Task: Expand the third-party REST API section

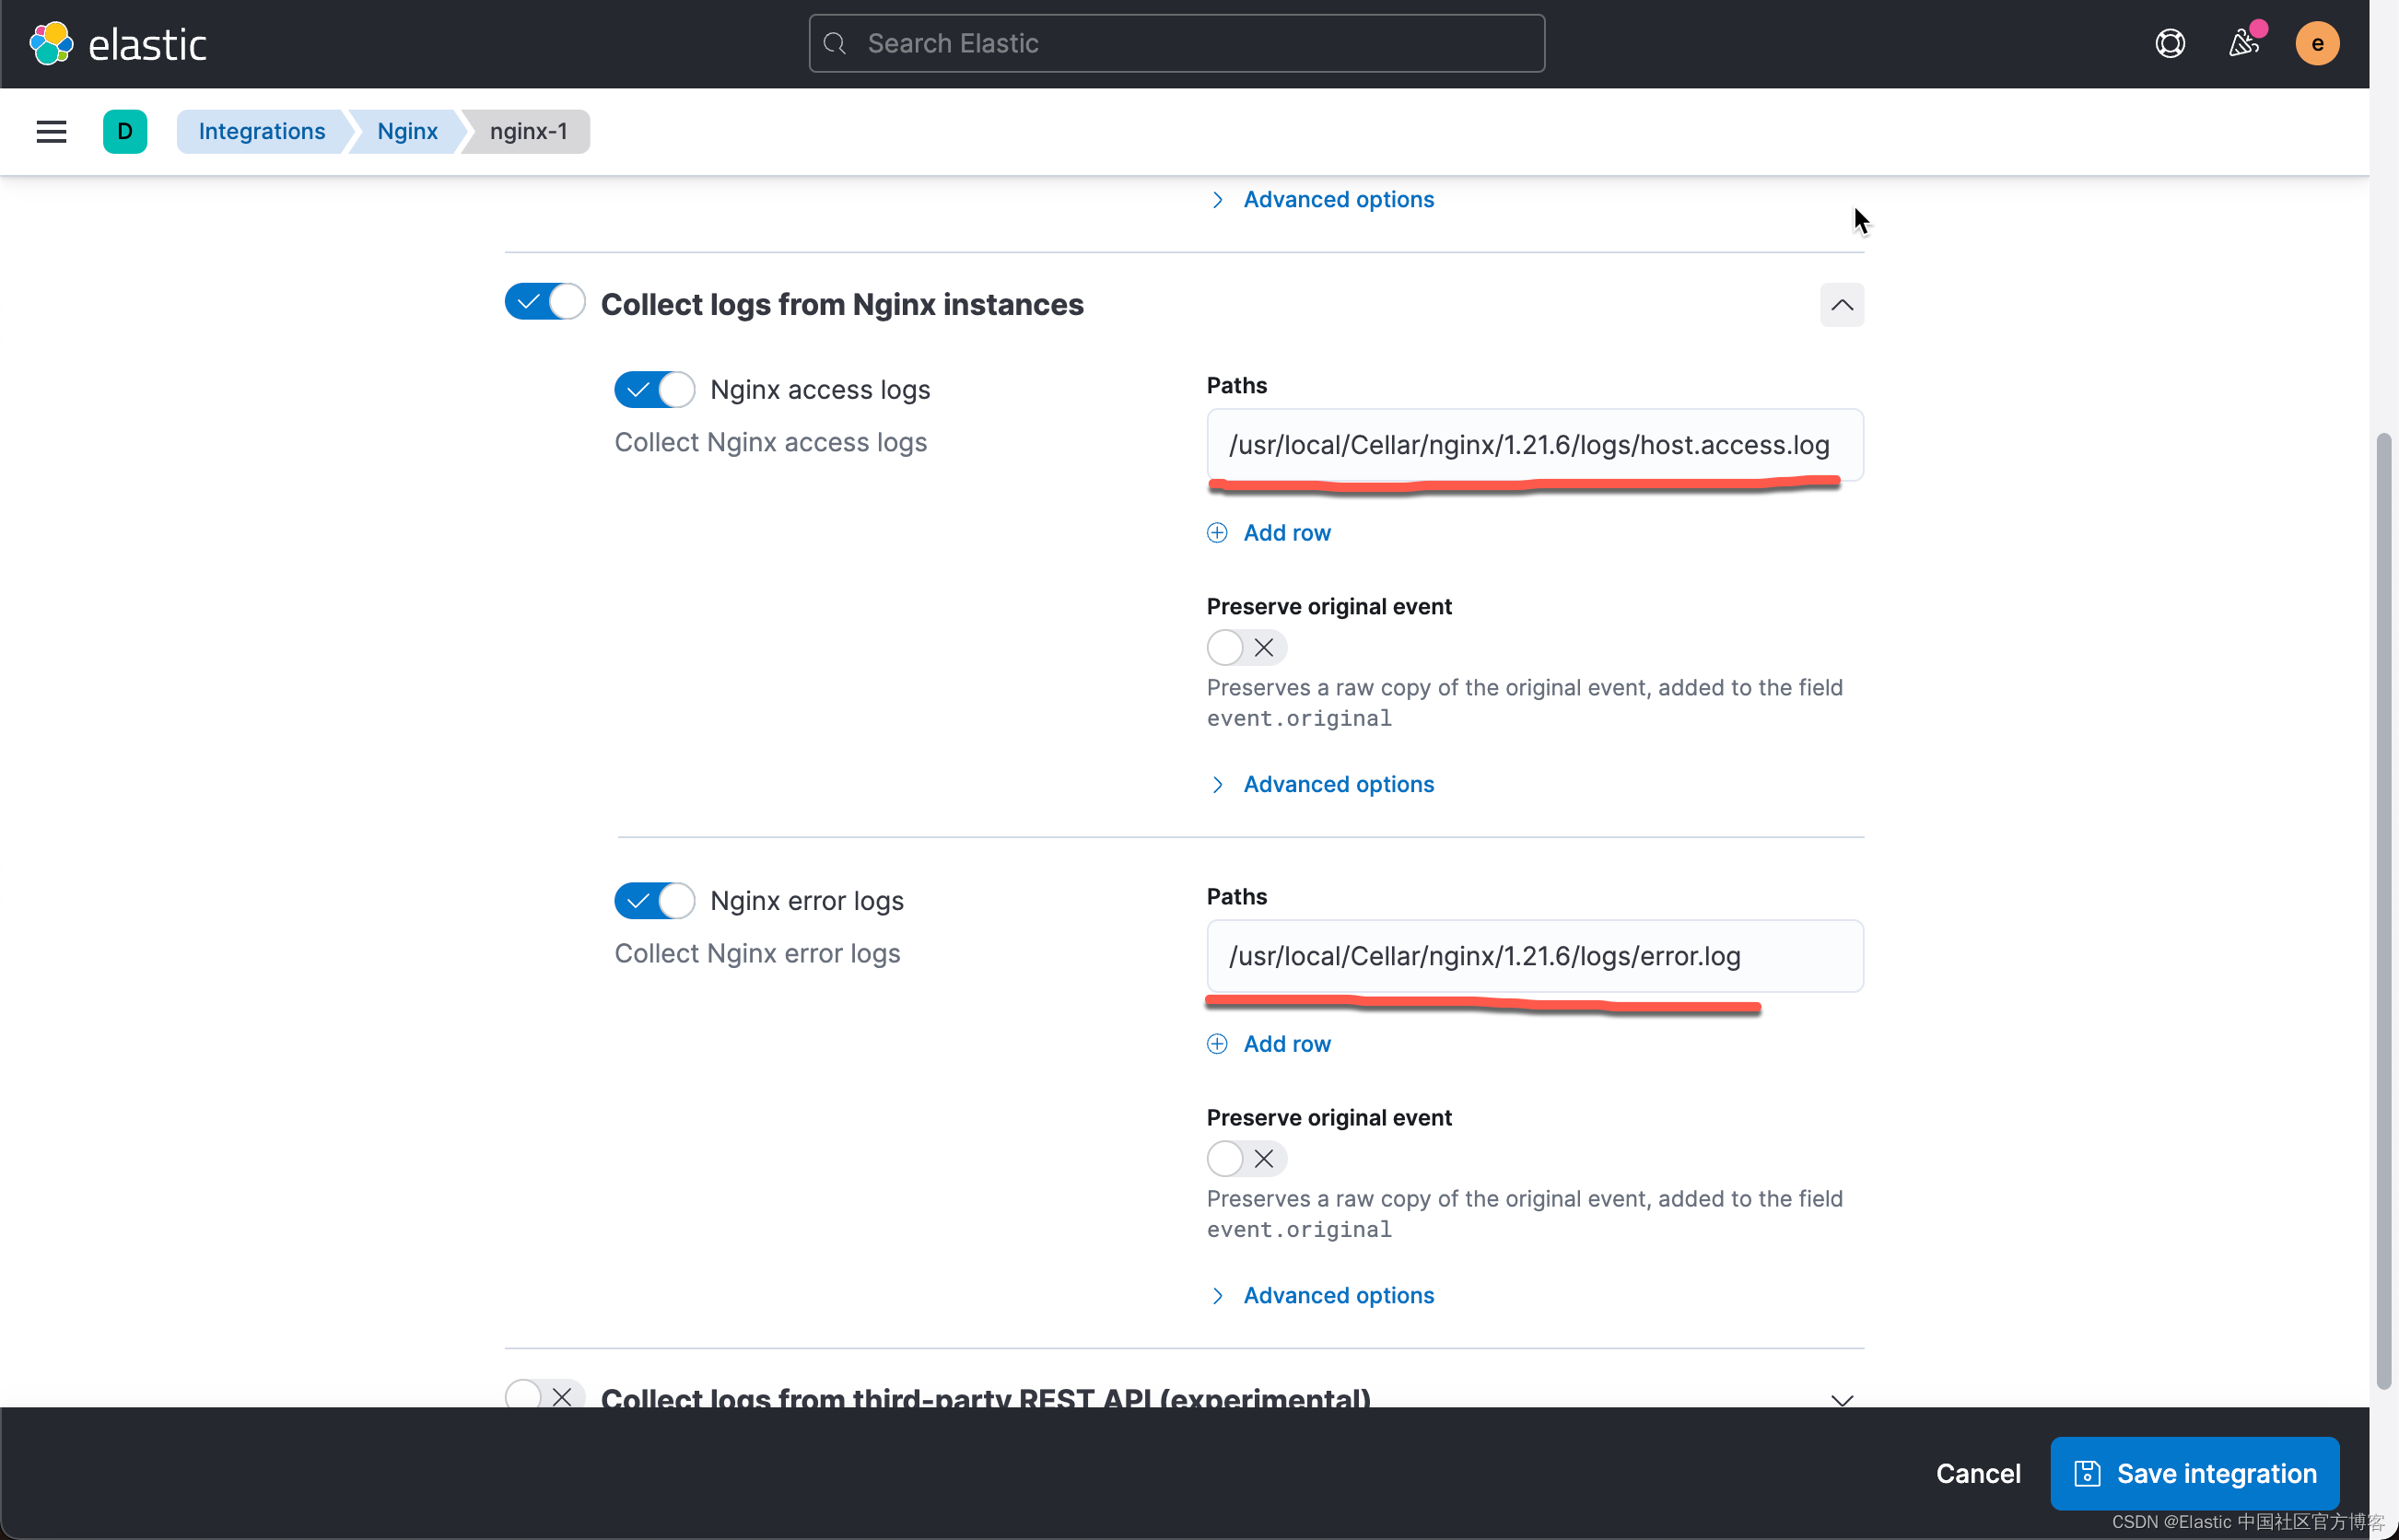Action: coord(1841,1399)
